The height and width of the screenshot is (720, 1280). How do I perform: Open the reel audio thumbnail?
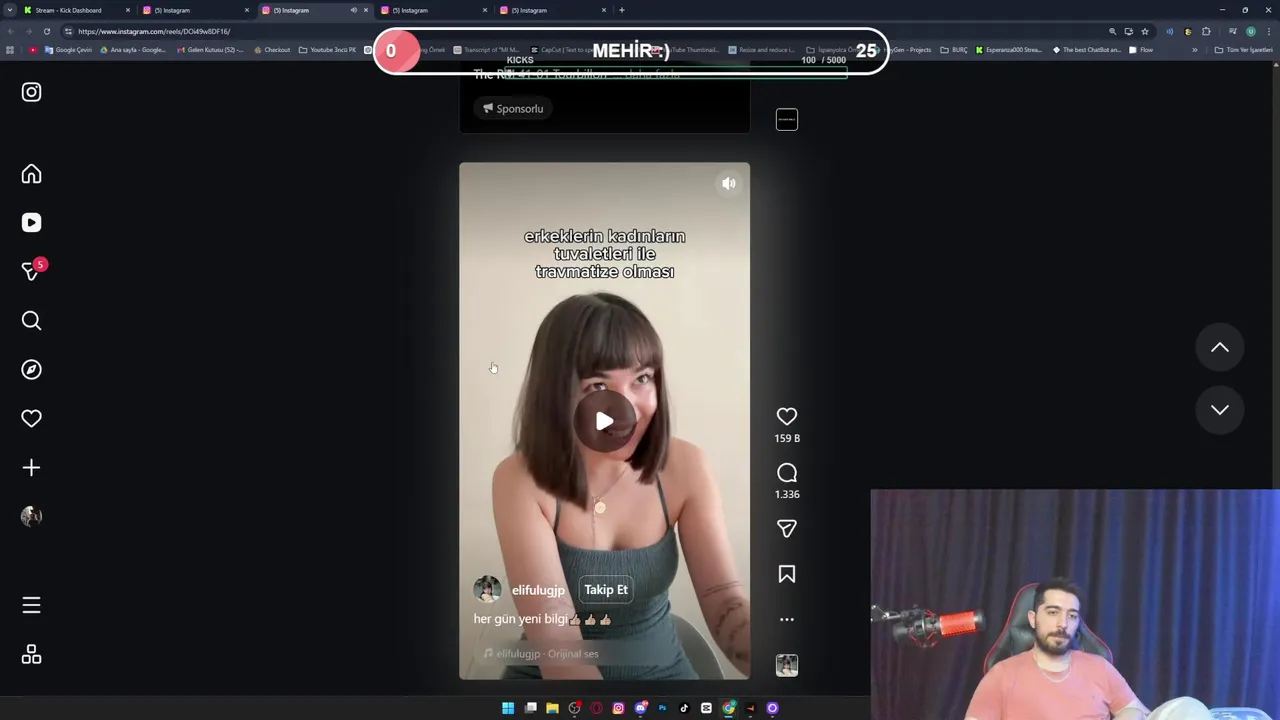pos(787,665)
